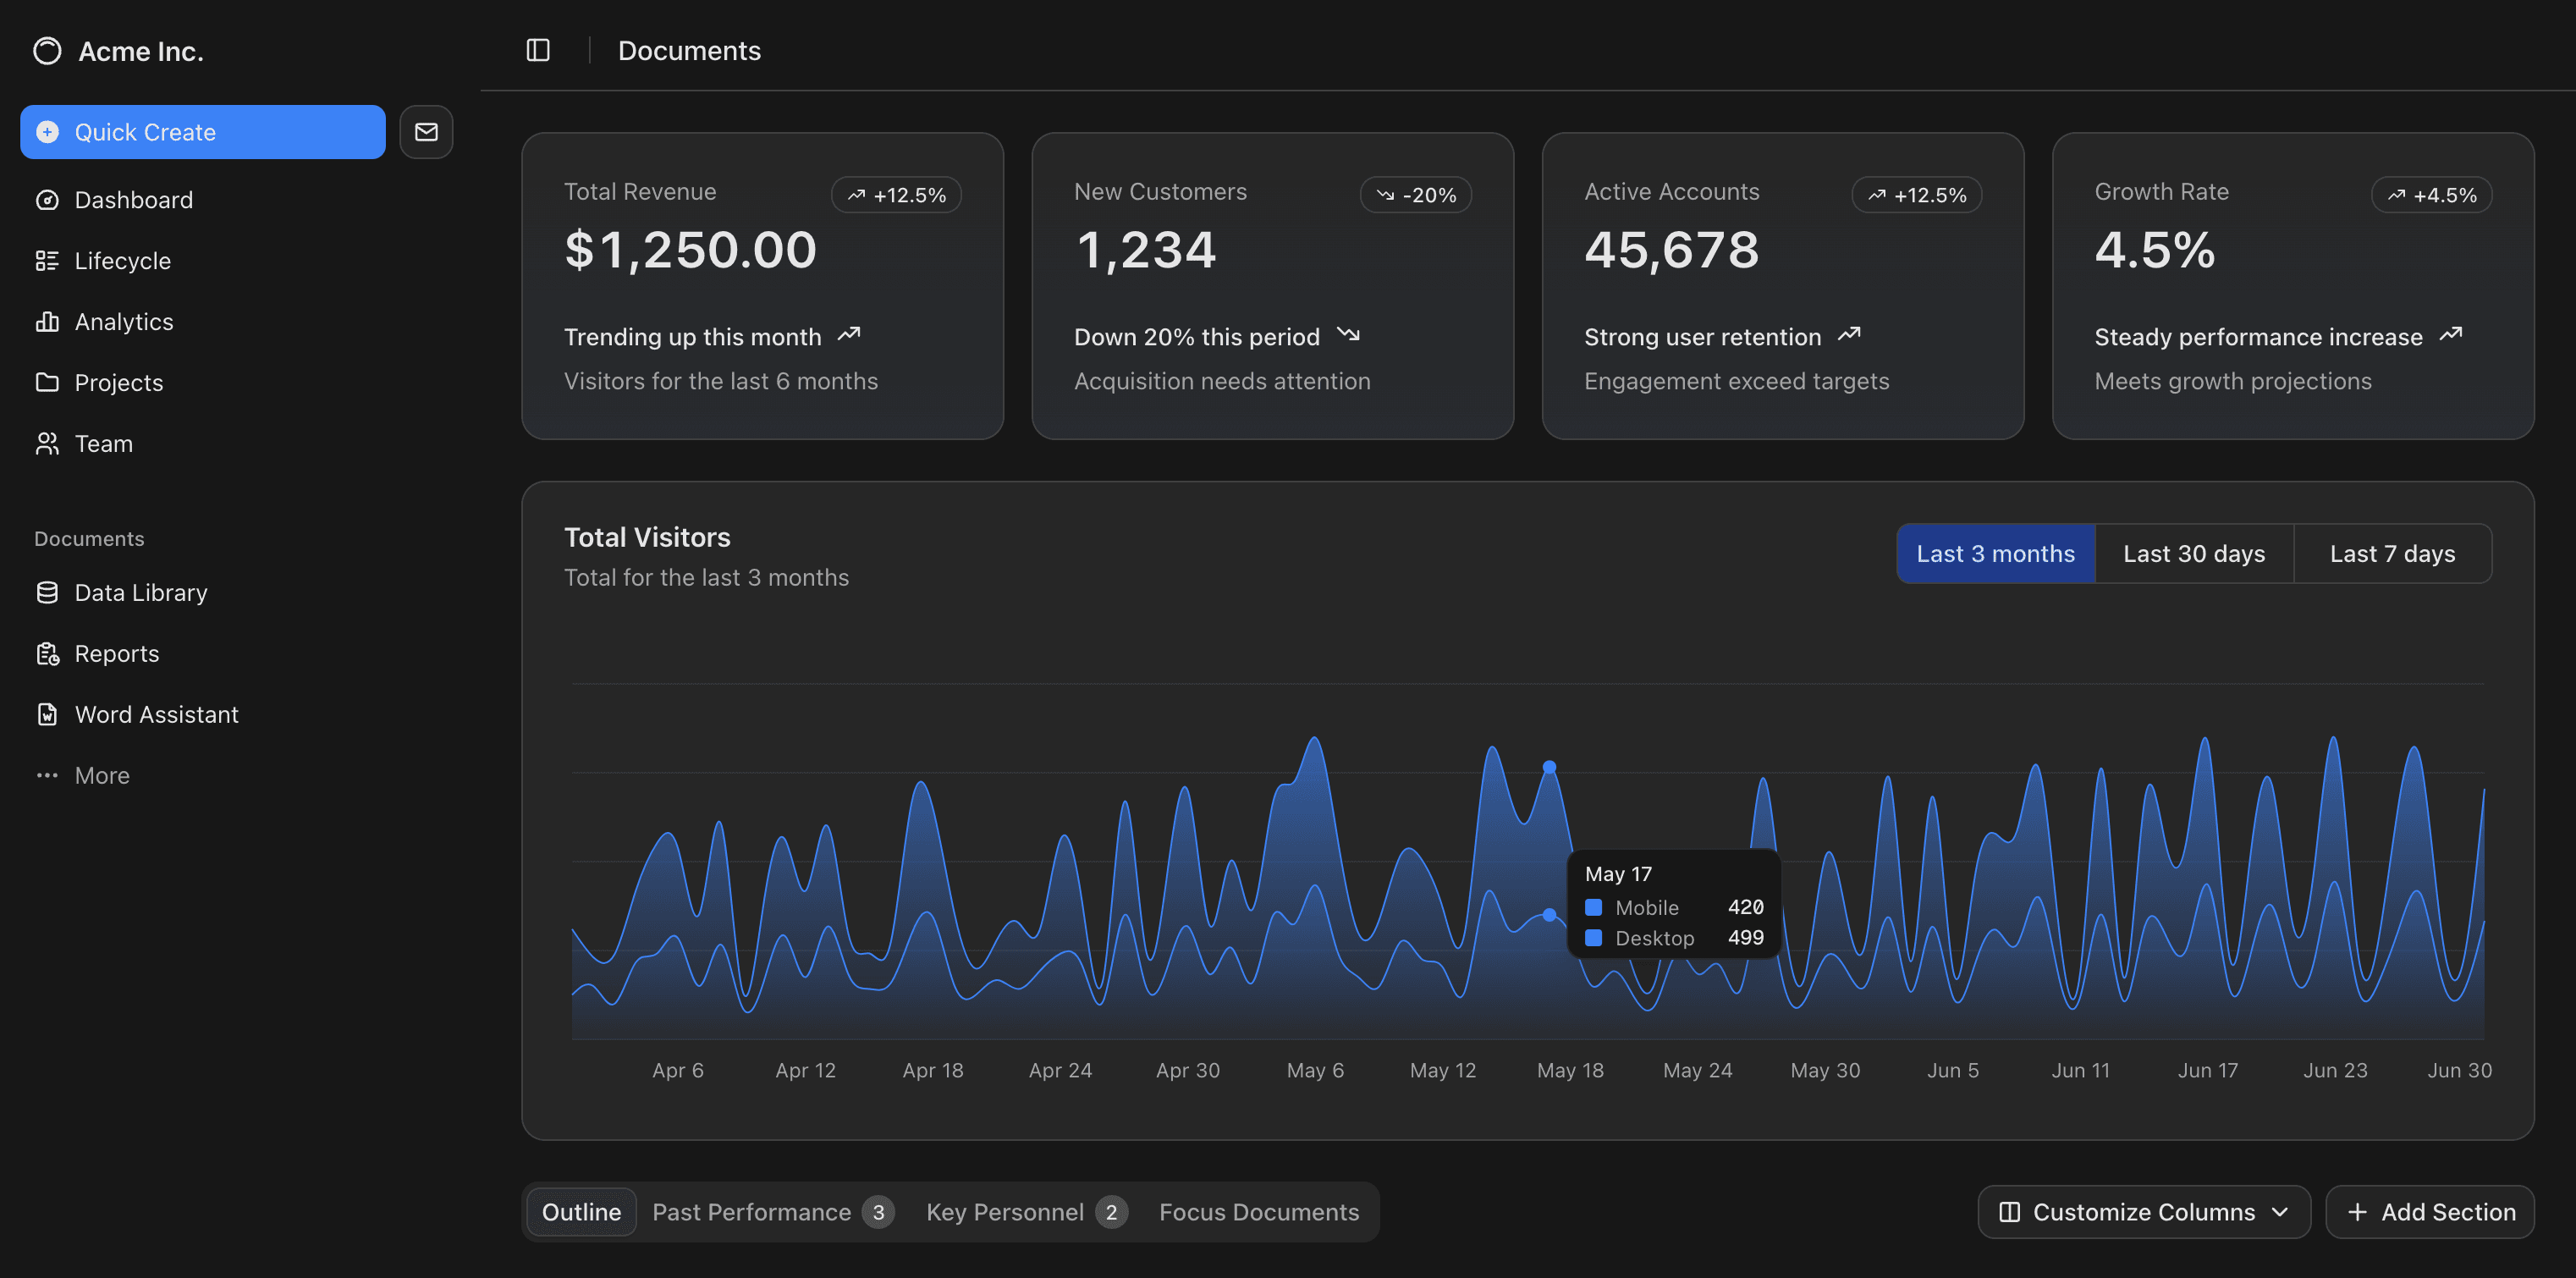The width and height of the screenshot is (2576, 1278).
Task: Click the mail icon beside Quick Create
Action: click(426, 131)
